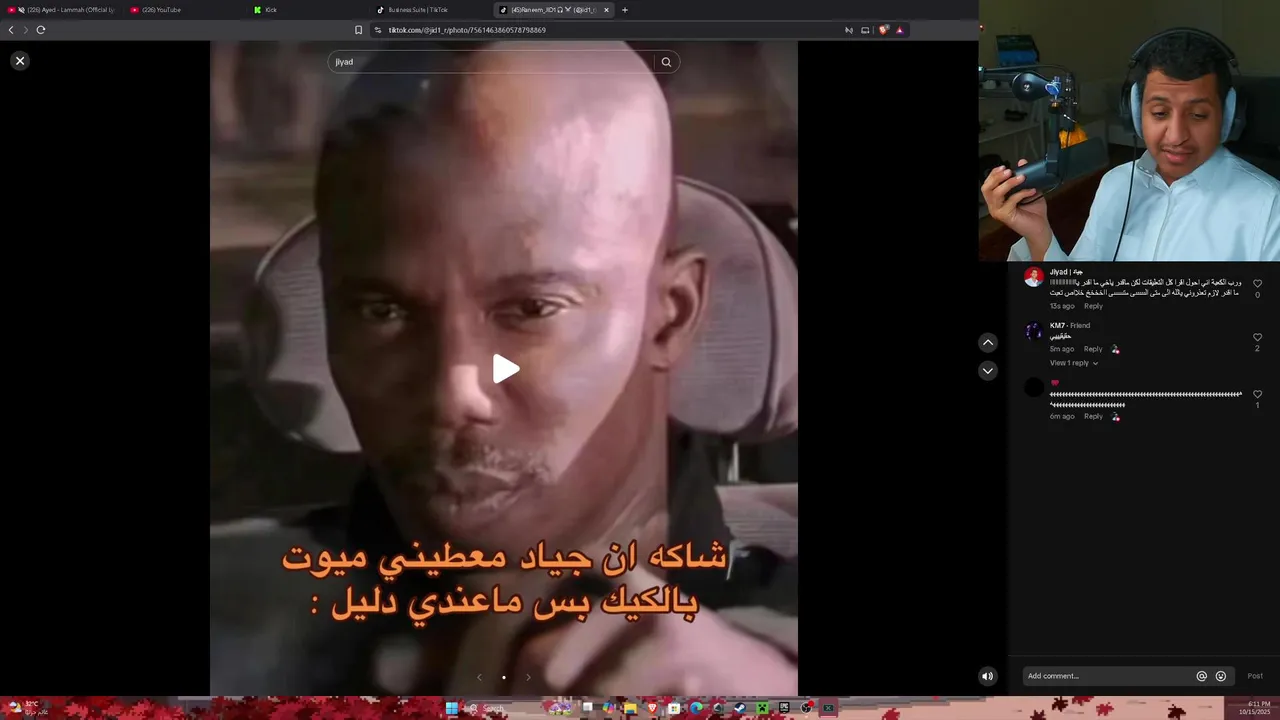Switch to the Kick browser tab
Screen dimensions: 1280x720
(308, 10)
